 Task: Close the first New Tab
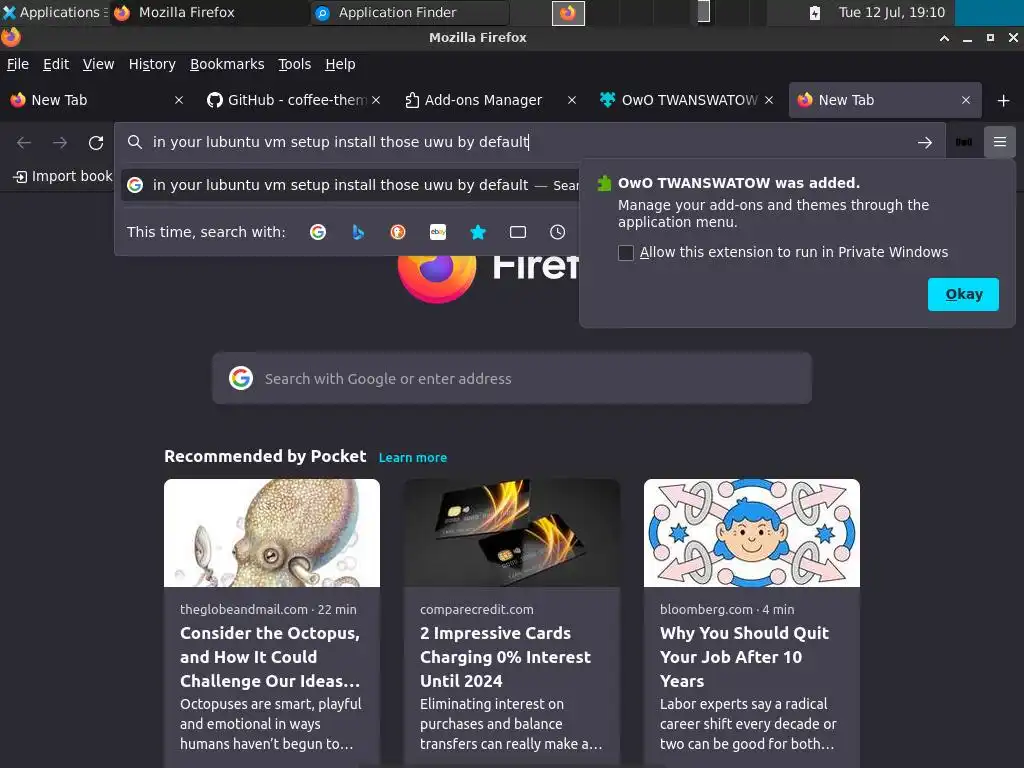pos(179,100)
